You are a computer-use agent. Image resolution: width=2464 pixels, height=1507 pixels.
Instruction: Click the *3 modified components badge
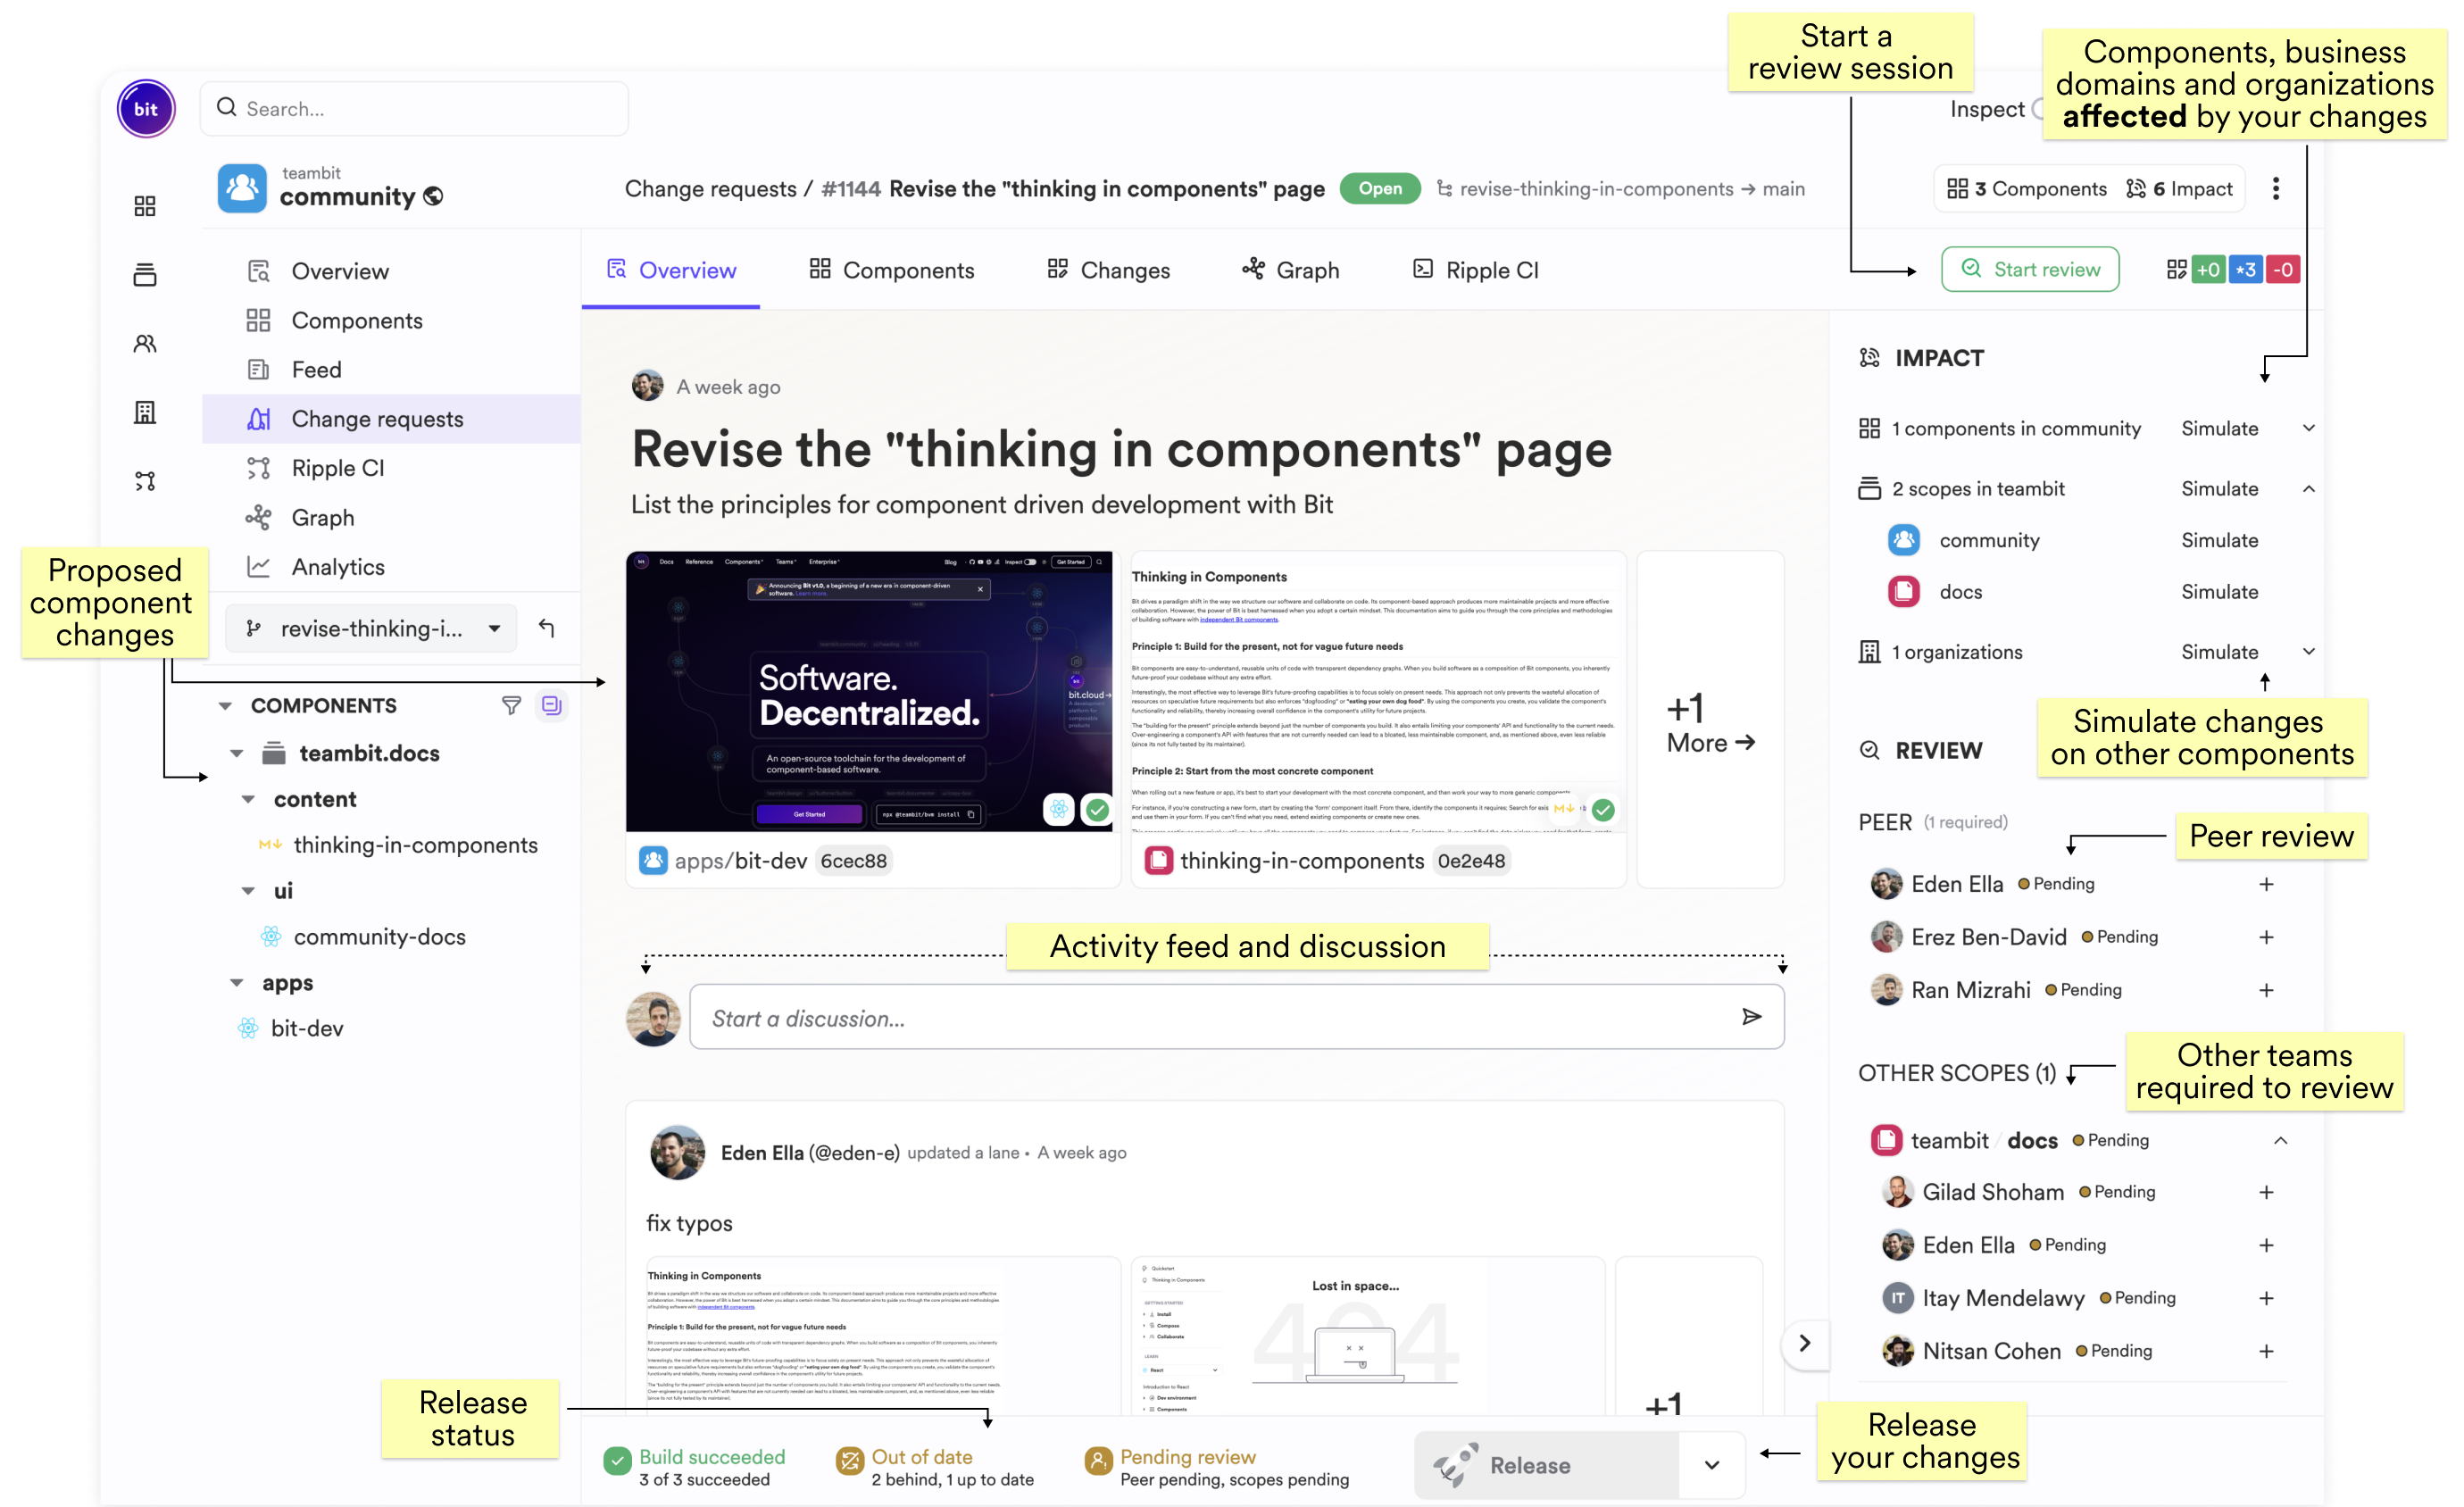coord(2246,270)
